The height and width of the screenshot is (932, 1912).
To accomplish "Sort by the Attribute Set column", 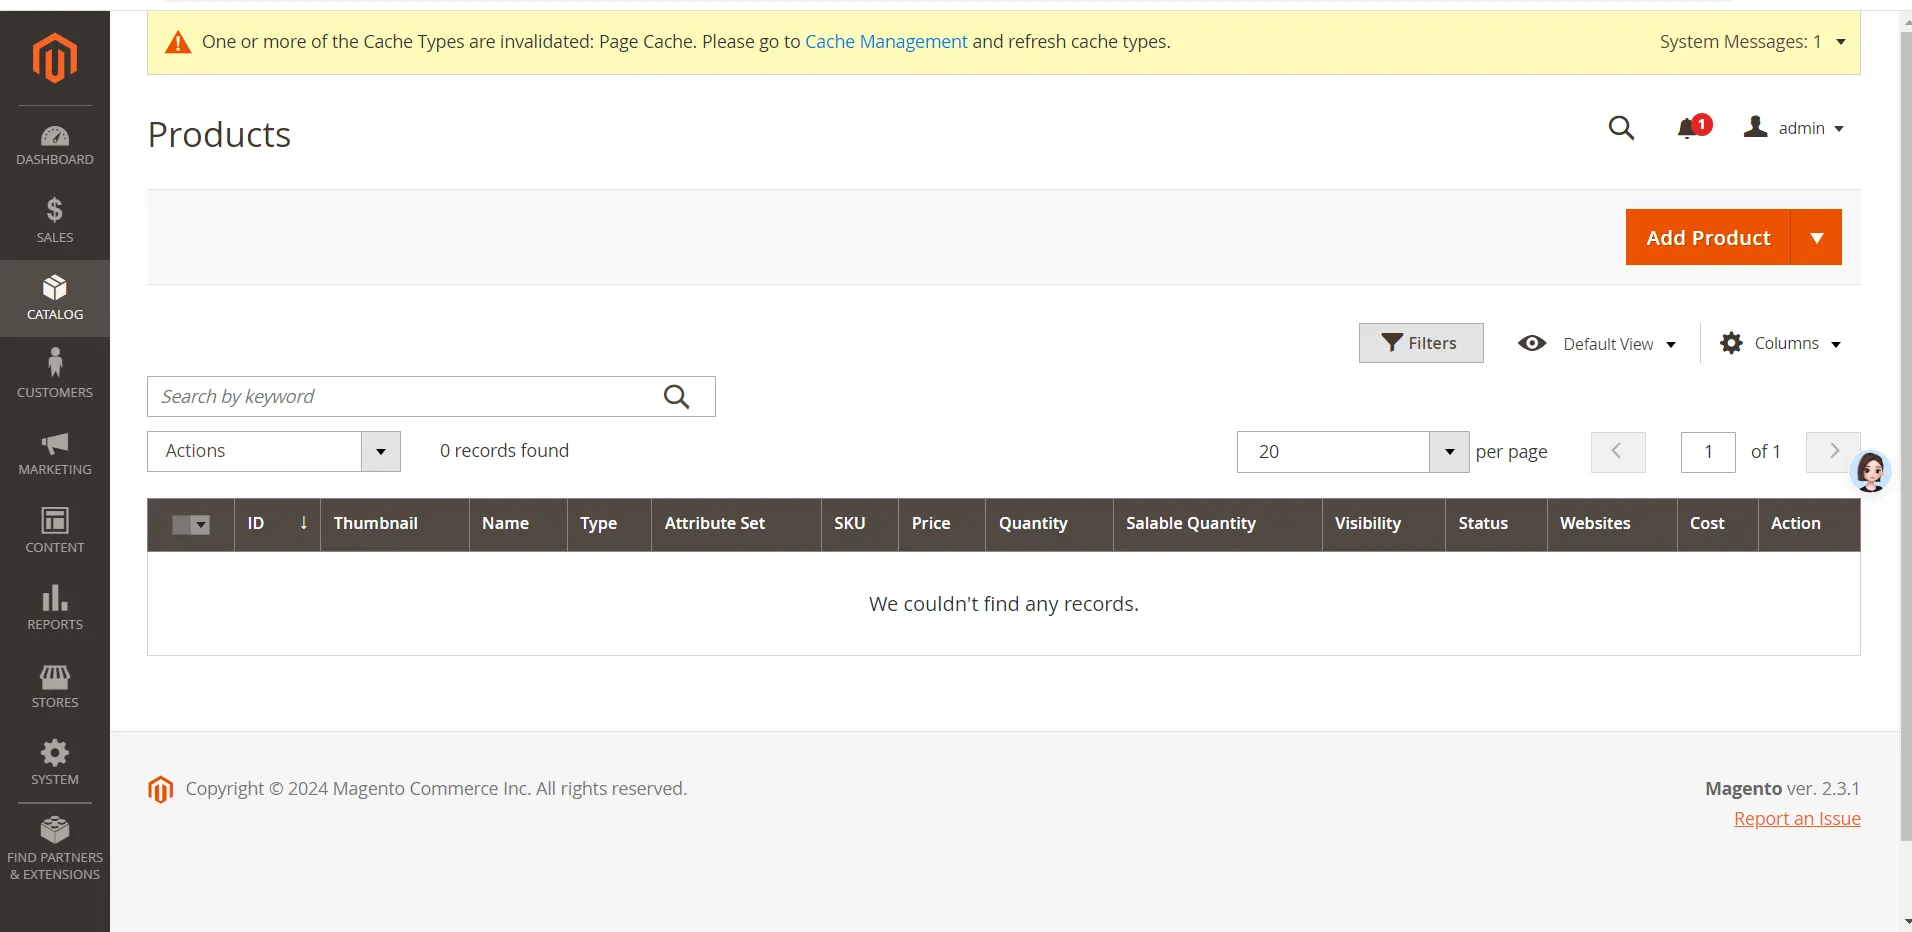I will point(736,525).
